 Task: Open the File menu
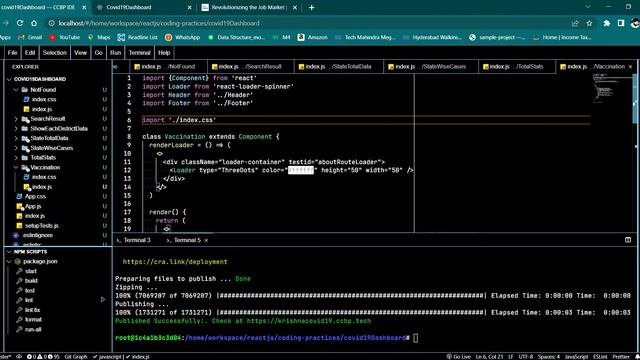pos(13,53)
